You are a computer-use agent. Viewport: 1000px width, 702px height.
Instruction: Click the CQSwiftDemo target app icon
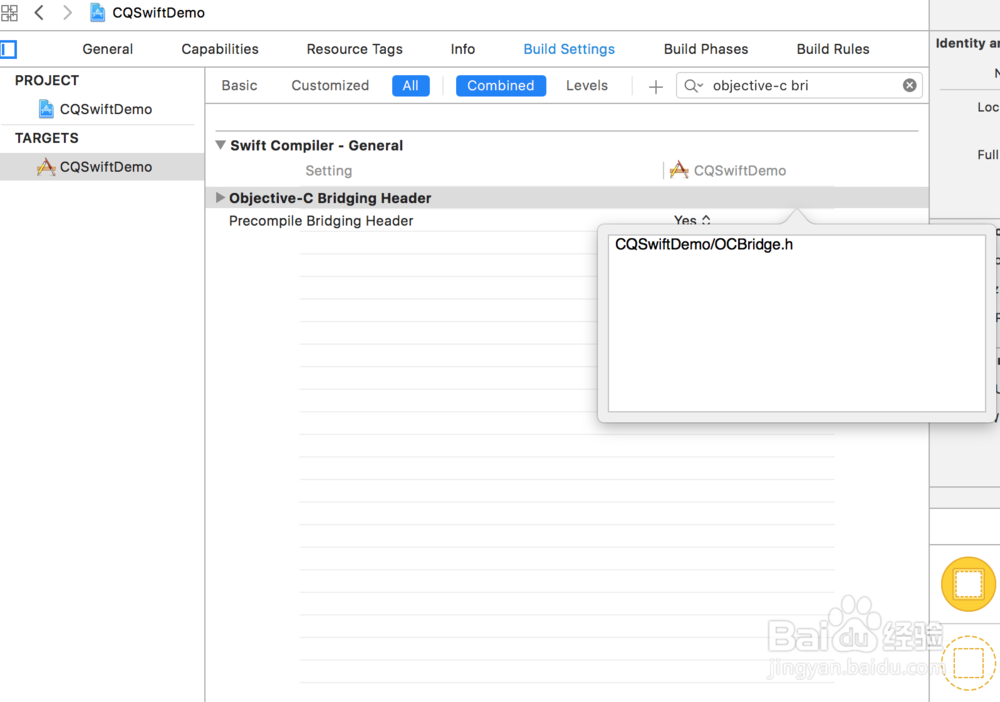46,167
